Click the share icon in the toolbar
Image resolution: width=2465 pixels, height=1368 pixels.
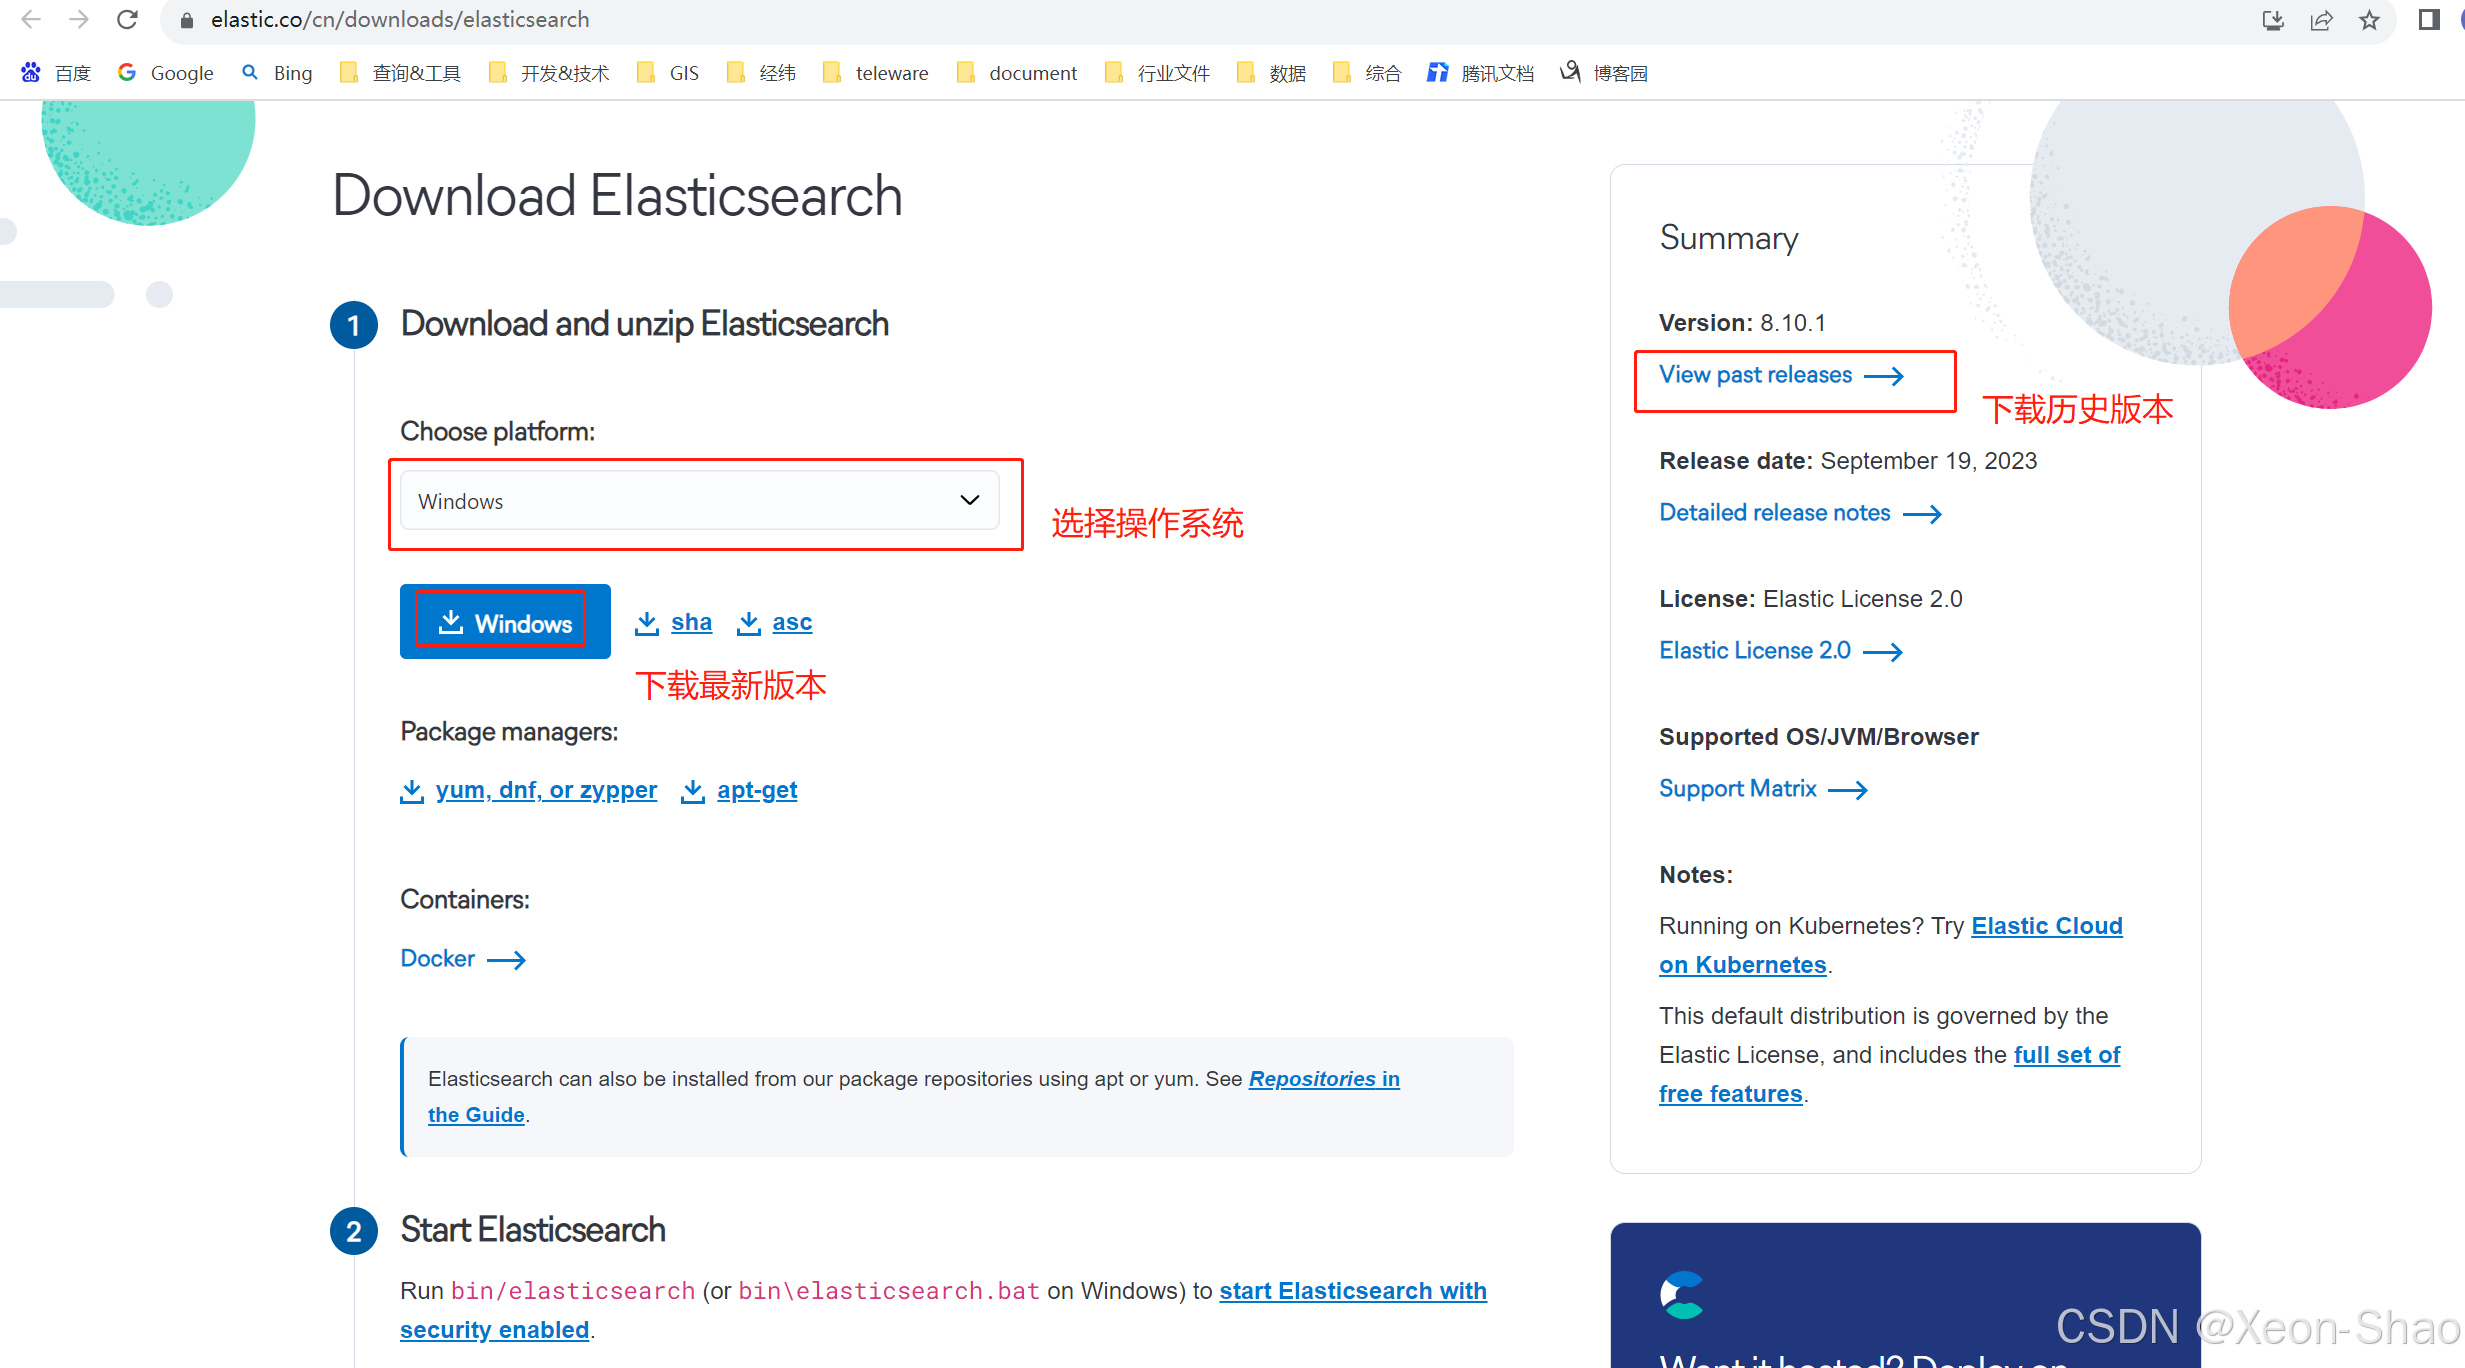[2321, 19]
